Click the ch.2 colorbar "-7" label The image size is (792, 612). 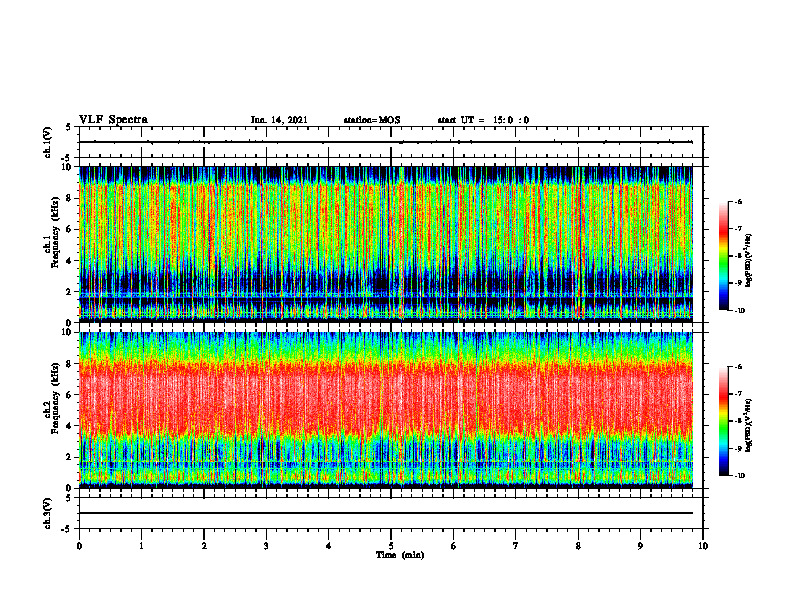click(x=738, y=394)
